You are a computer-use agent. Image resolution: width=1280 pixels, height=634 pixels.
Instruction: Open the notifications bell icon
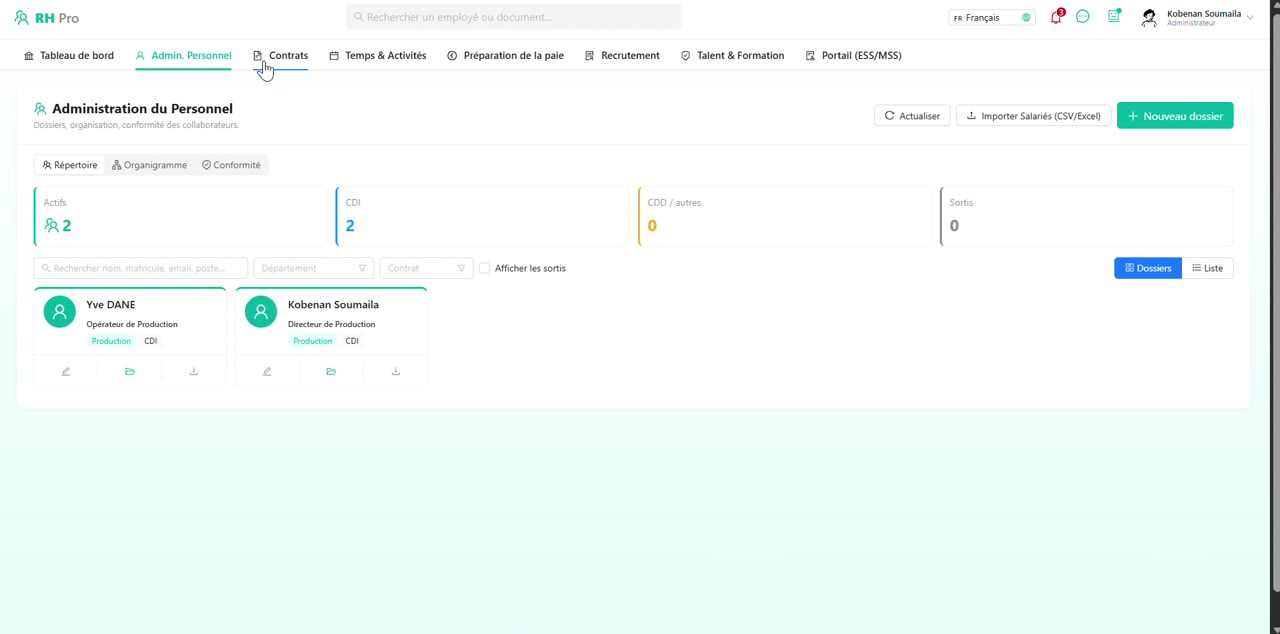click(1056, 17)
